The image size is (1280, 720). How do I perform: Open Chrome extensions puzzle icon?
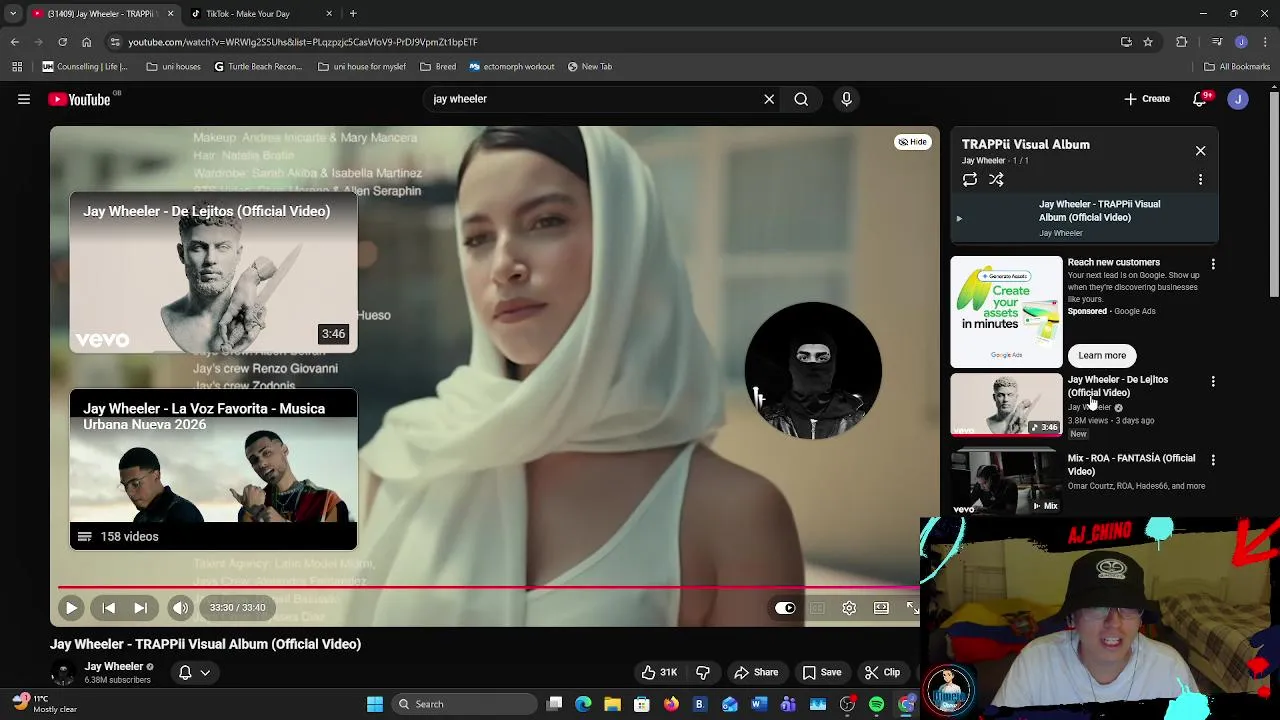click(x=1182, y=42)
